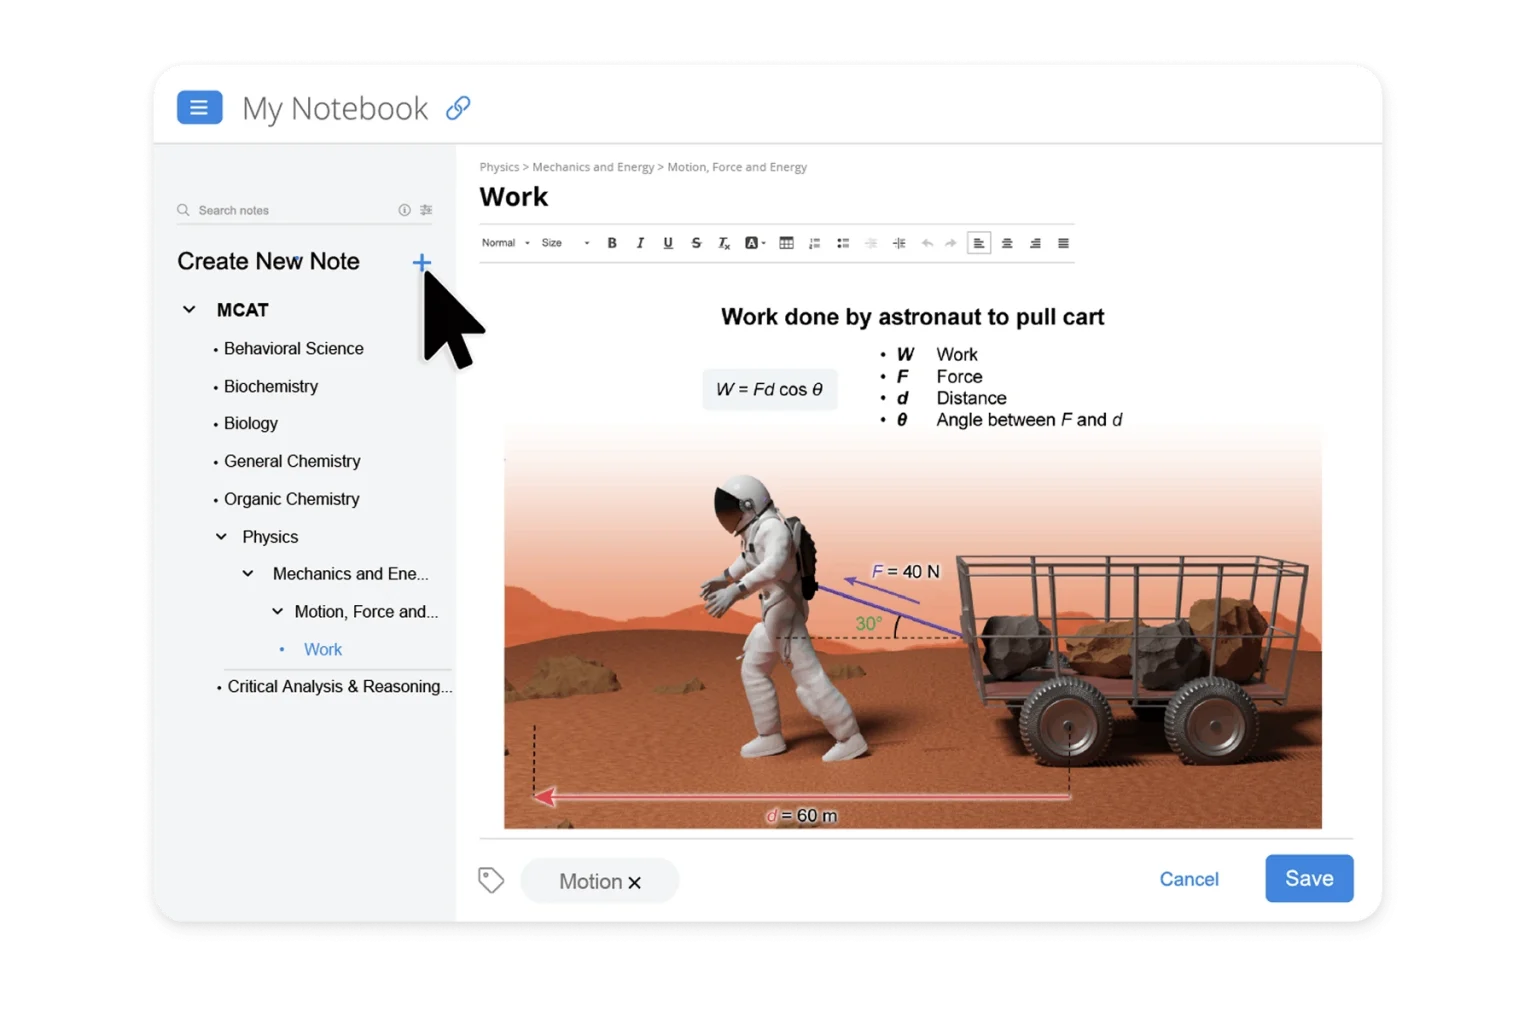Select the Work note in sidebar
The image size is (1536, 1024).
pyautogui.click(x=323, y=649)
